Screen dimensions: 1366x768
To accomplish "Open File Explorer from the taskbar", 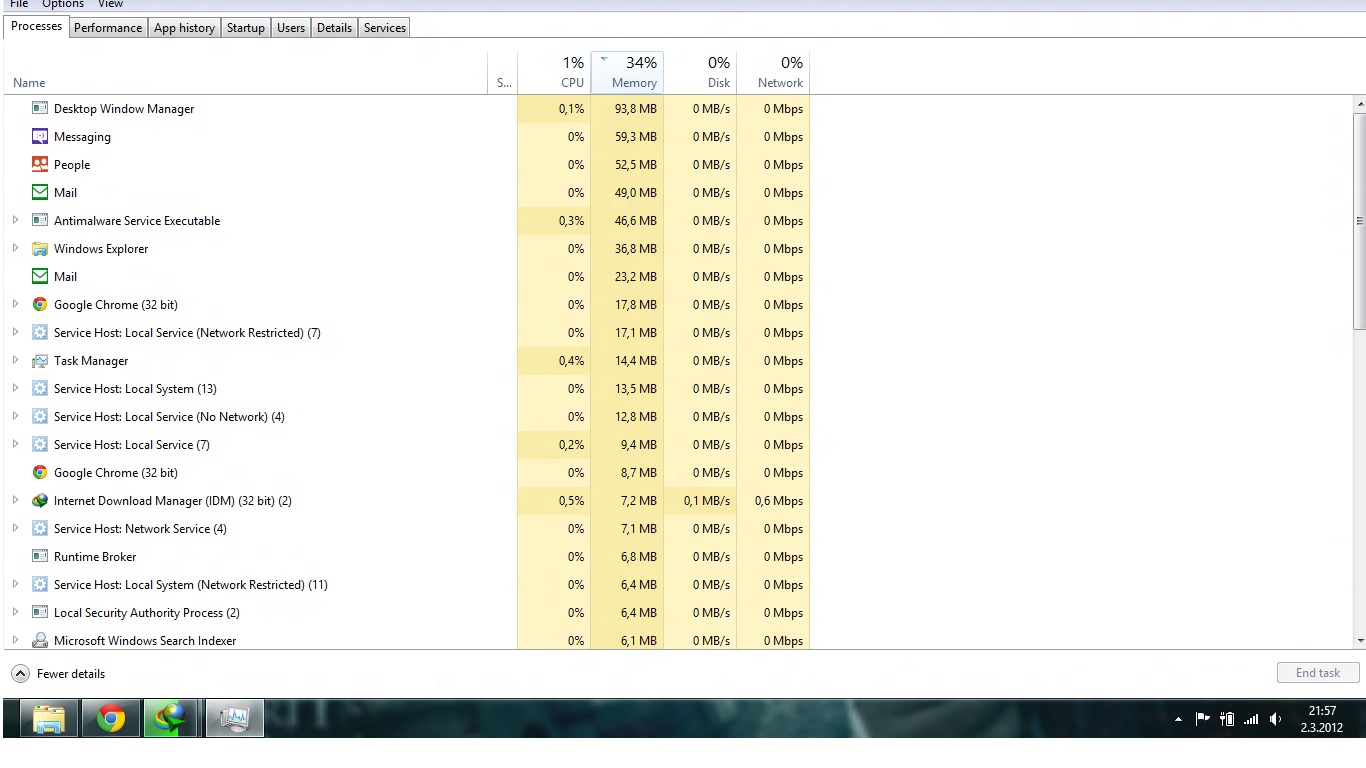I will click(49, 718).
